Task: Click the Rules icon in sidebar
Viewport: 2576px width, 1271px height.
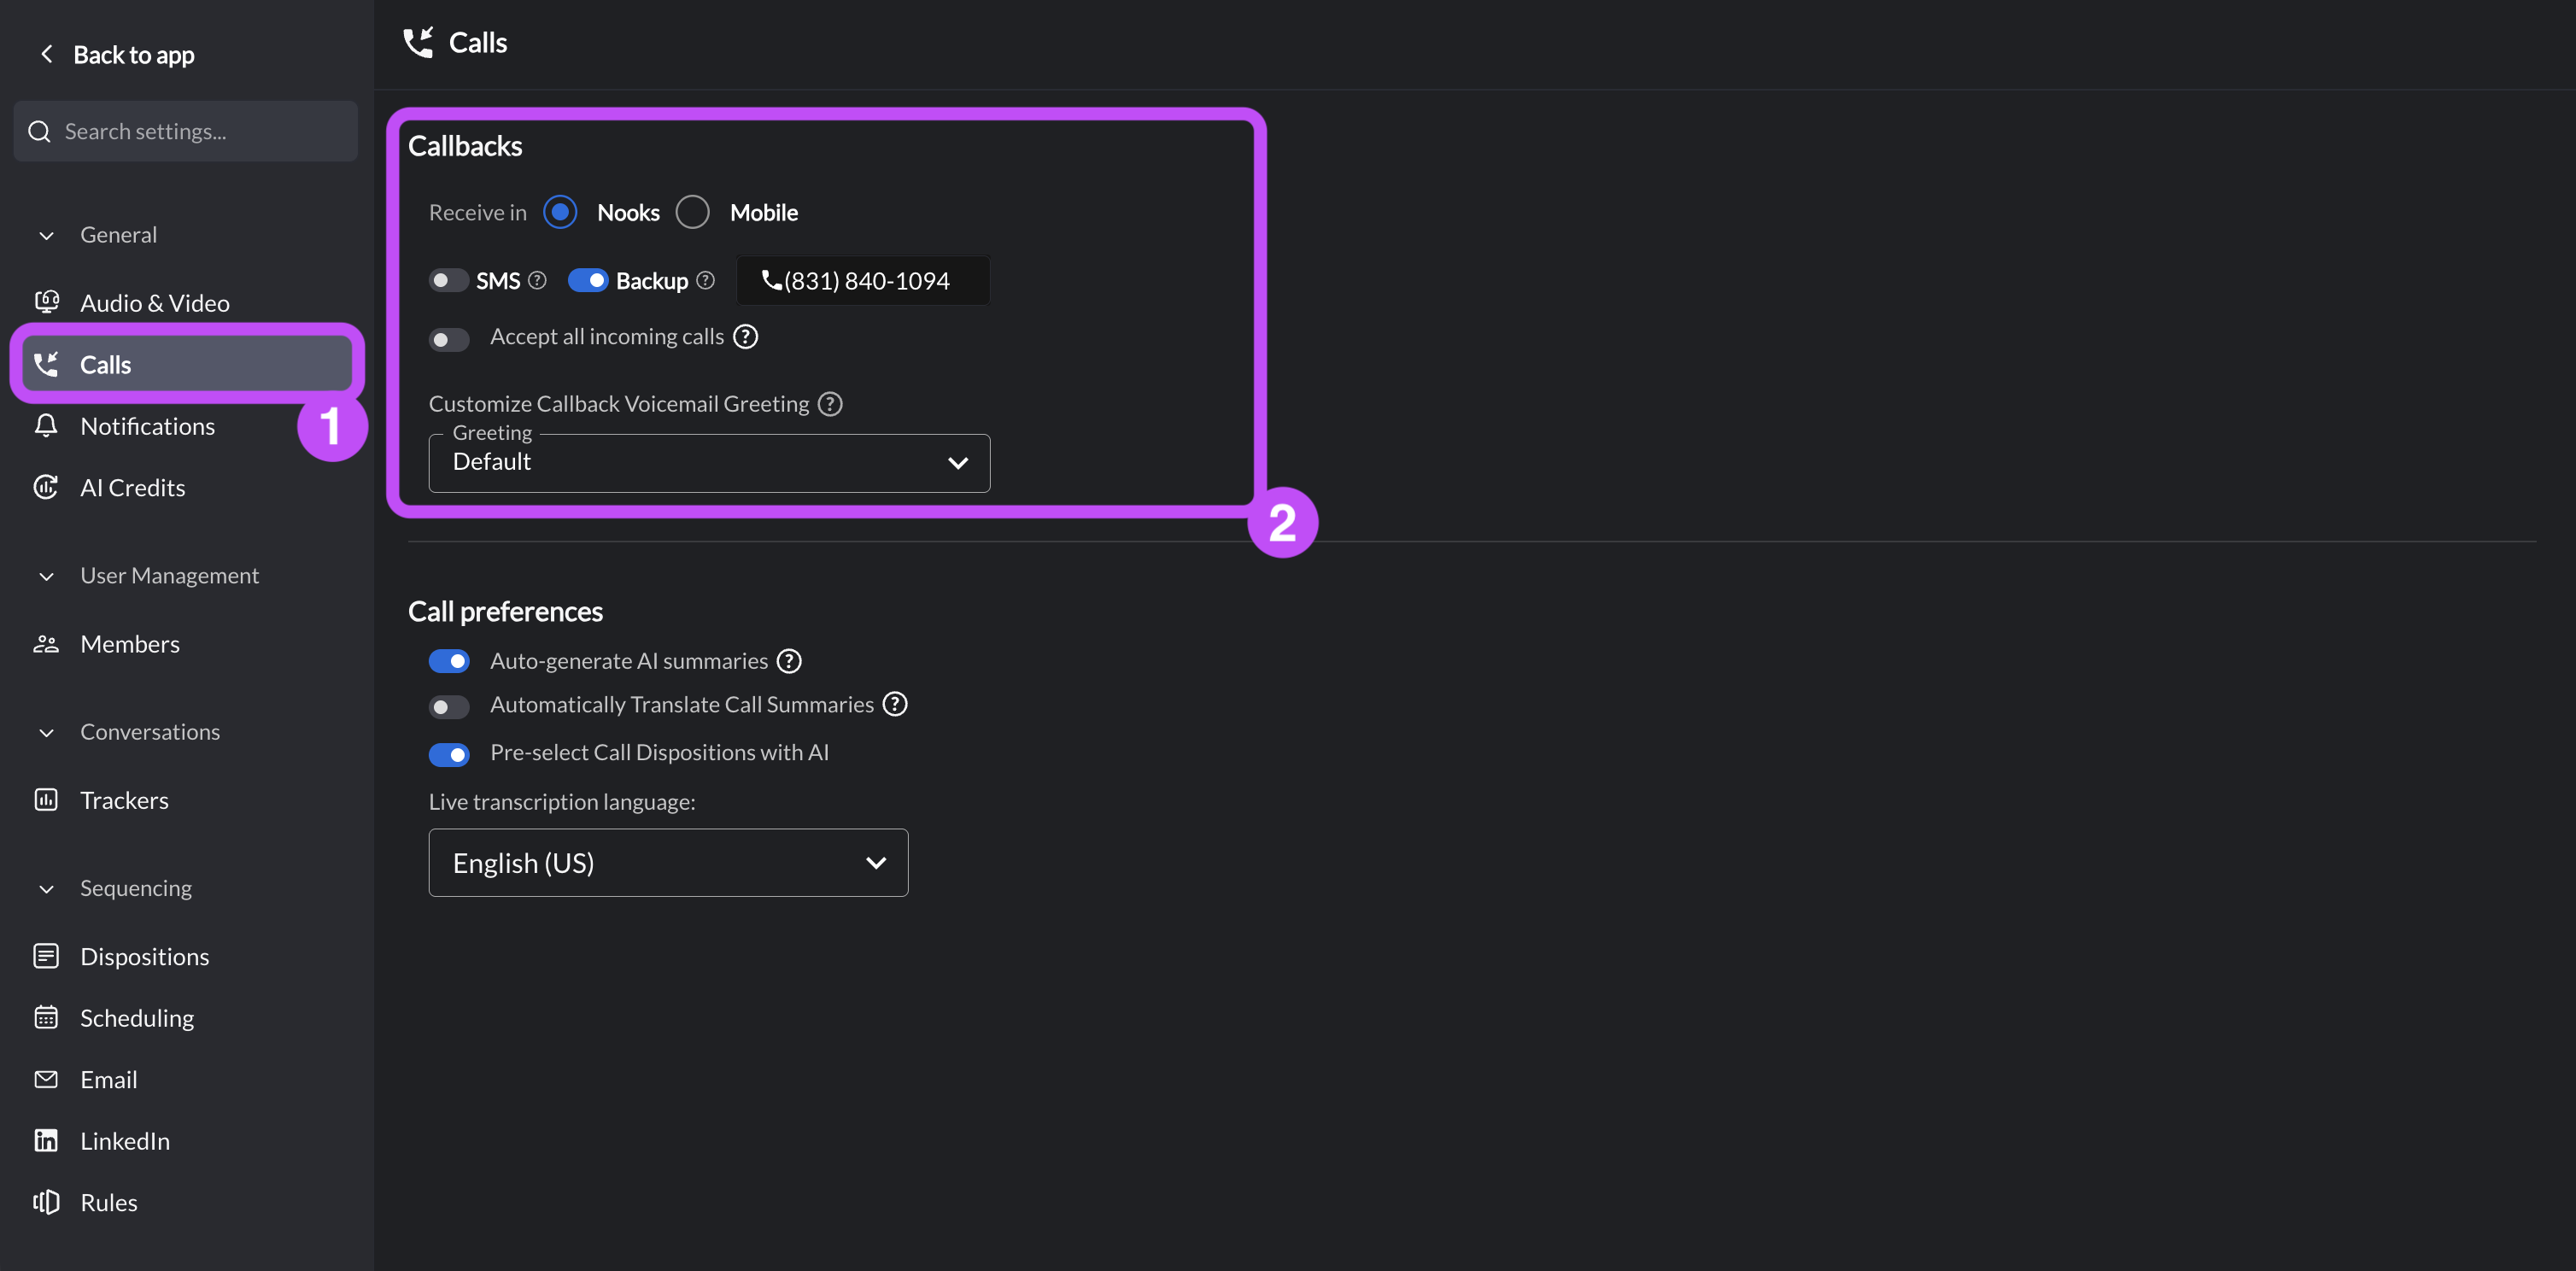Action: pos(46,1202)
